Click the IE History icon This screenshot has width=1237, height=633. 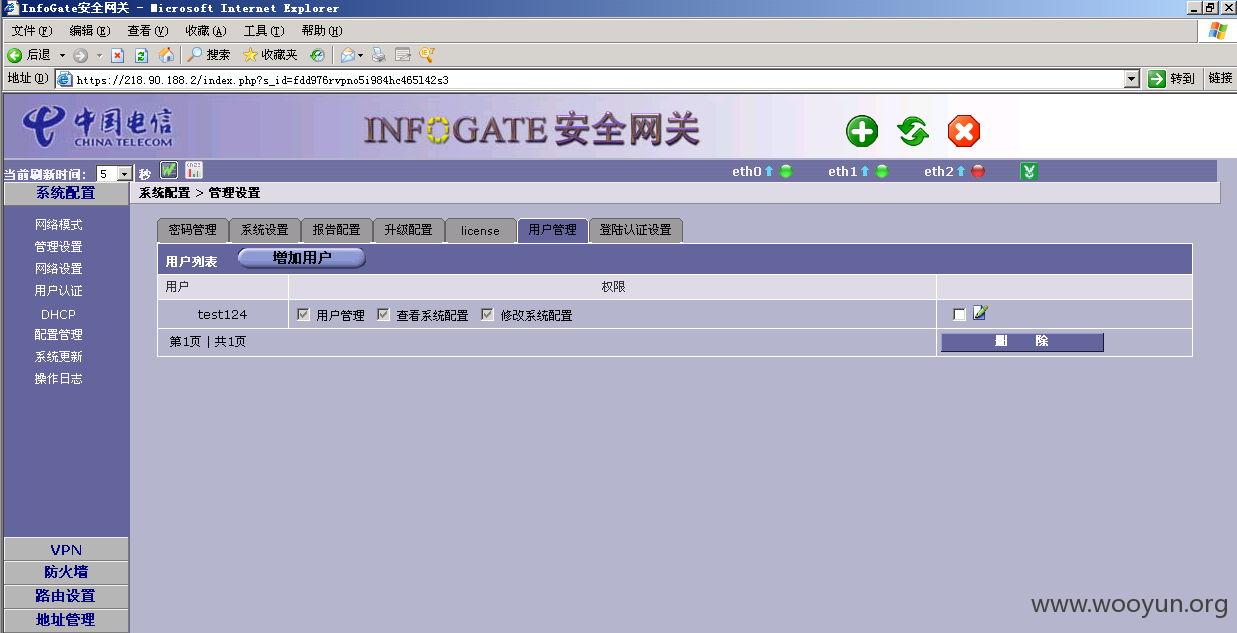pyautogui.click(x=317, y=55)
